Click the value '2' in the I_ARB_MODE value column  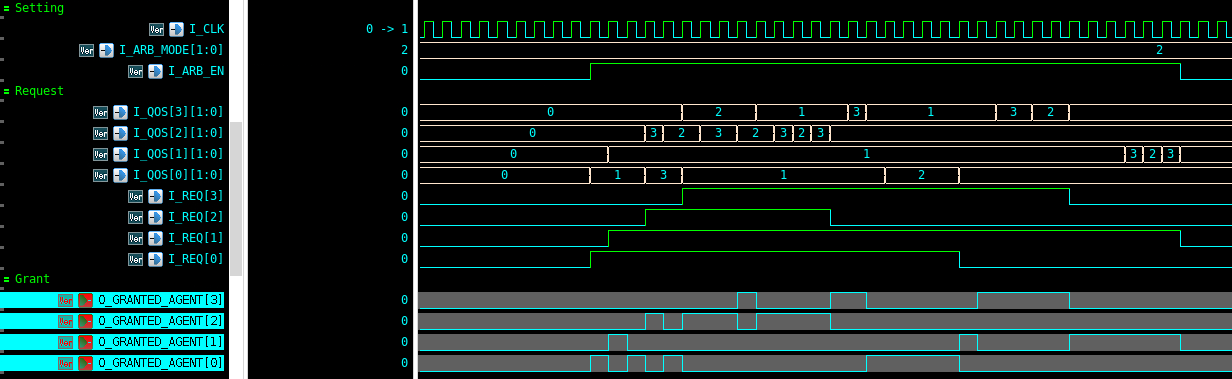(404, 50)
